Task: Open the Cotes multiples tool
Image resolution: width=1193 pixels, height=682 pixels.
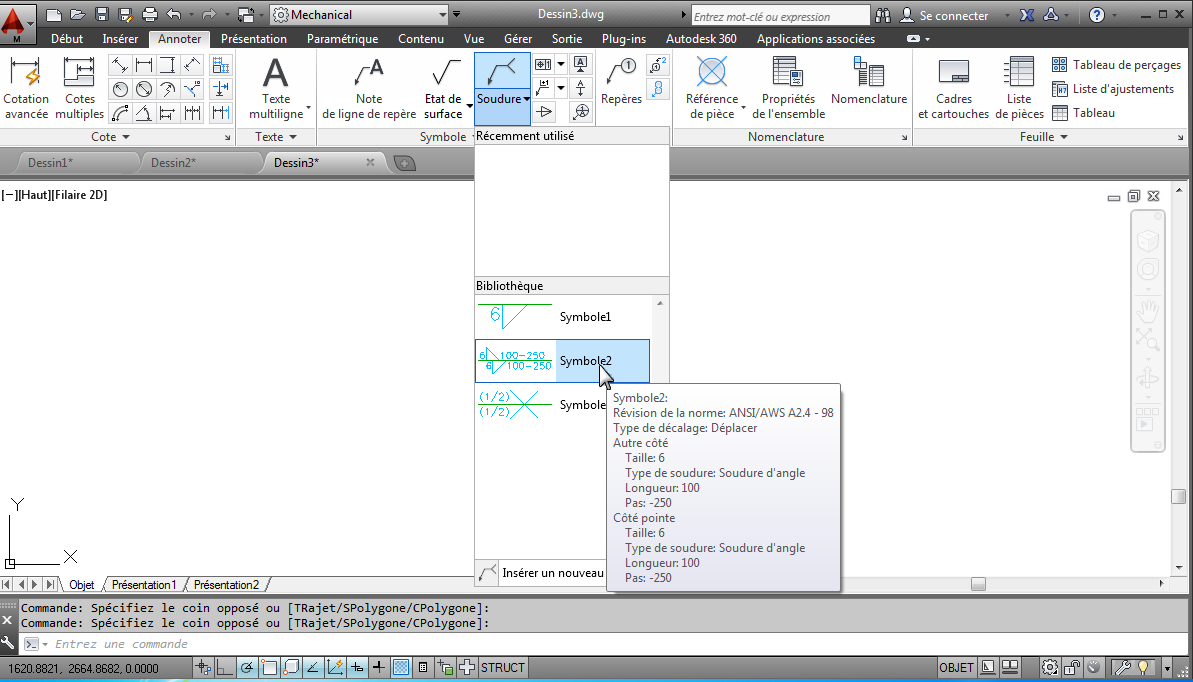Action: (x=79, y=88)
